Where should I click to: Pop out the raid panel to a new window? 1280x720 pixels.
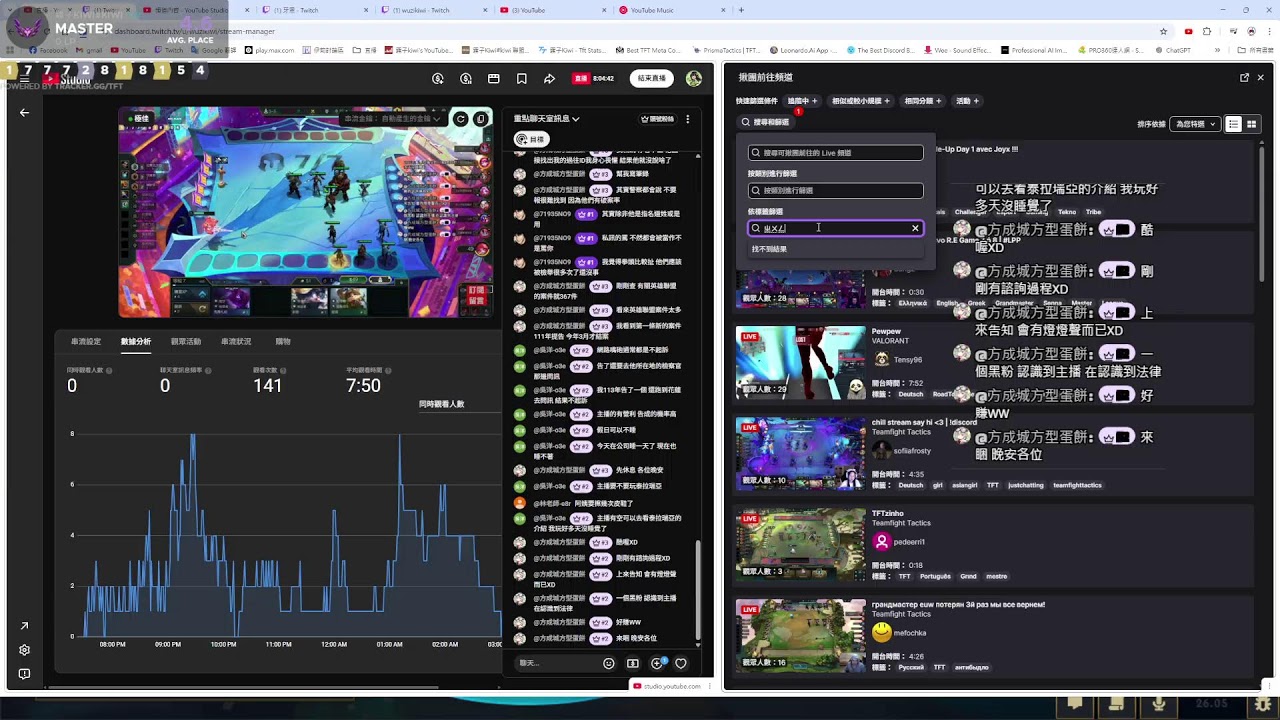tap(1244, 77)
